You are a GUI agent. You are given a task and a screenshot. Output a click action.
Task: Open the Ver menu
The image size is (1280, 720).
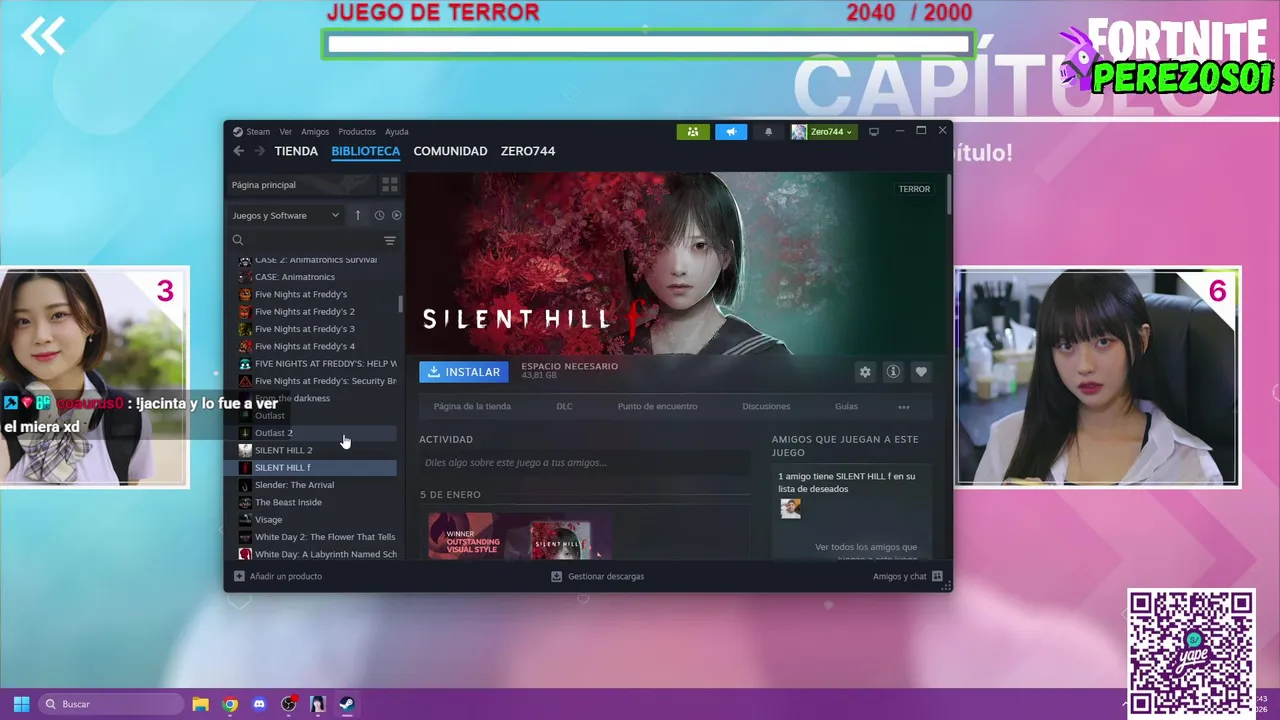pos(285,132)
